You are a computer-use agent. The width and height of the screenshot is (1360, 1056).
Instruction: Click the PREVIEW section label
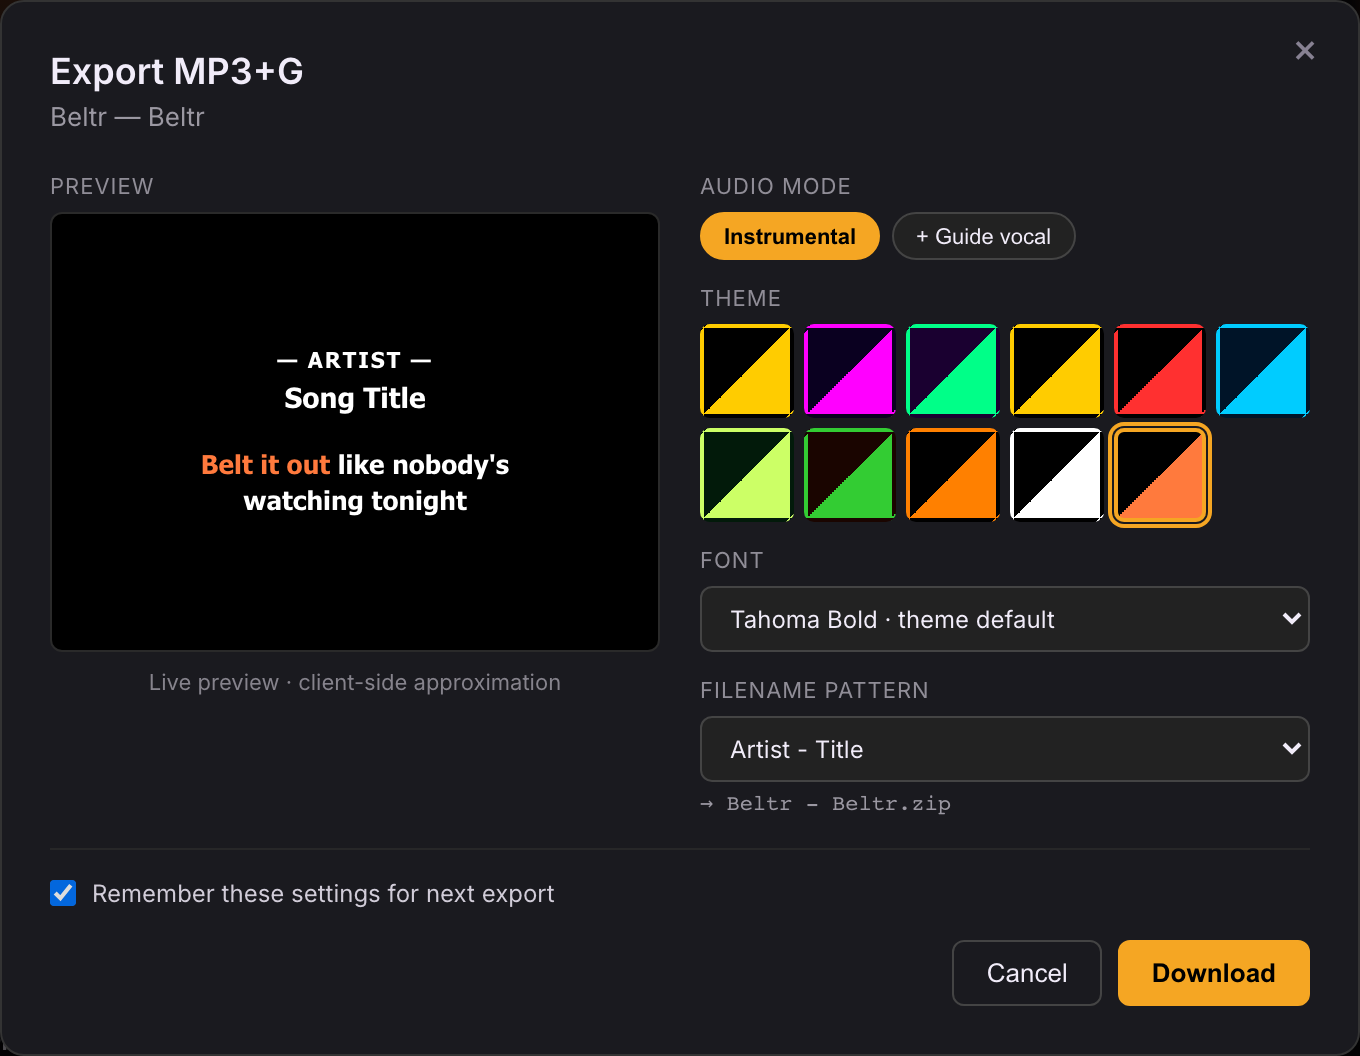(x=102, y=187)
